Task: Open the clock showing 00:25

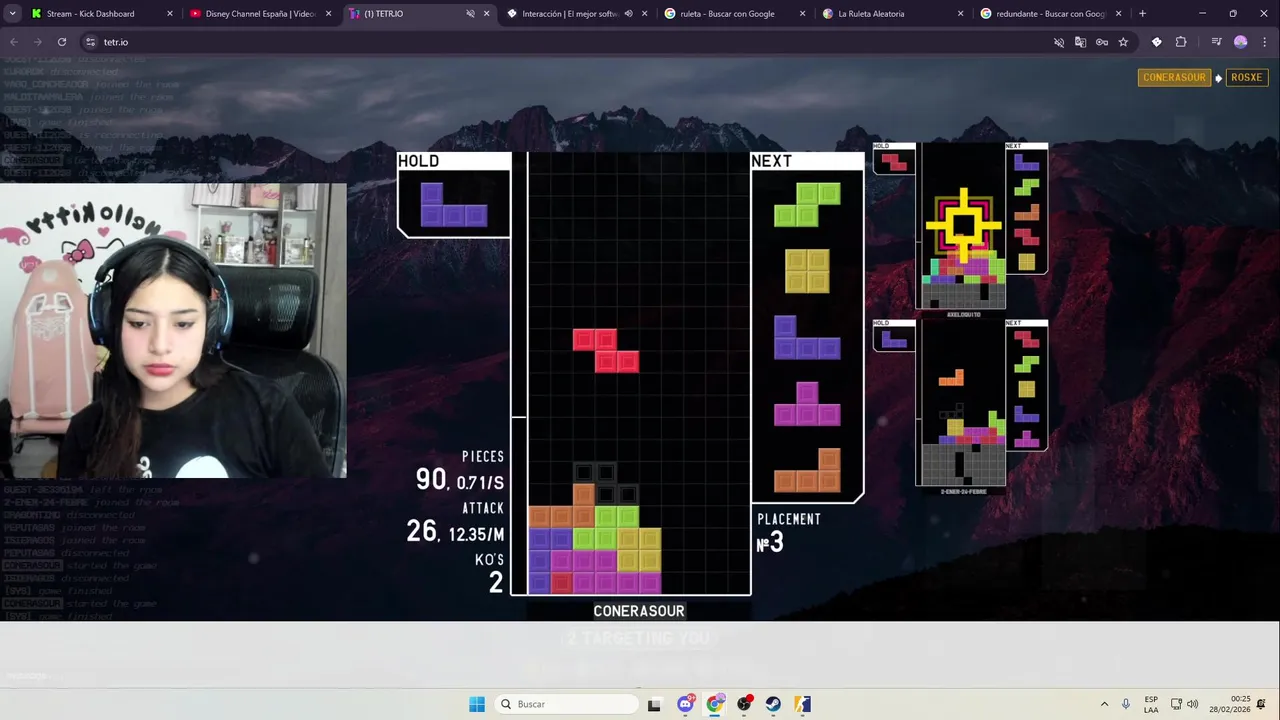Action: coord(1230,704)
